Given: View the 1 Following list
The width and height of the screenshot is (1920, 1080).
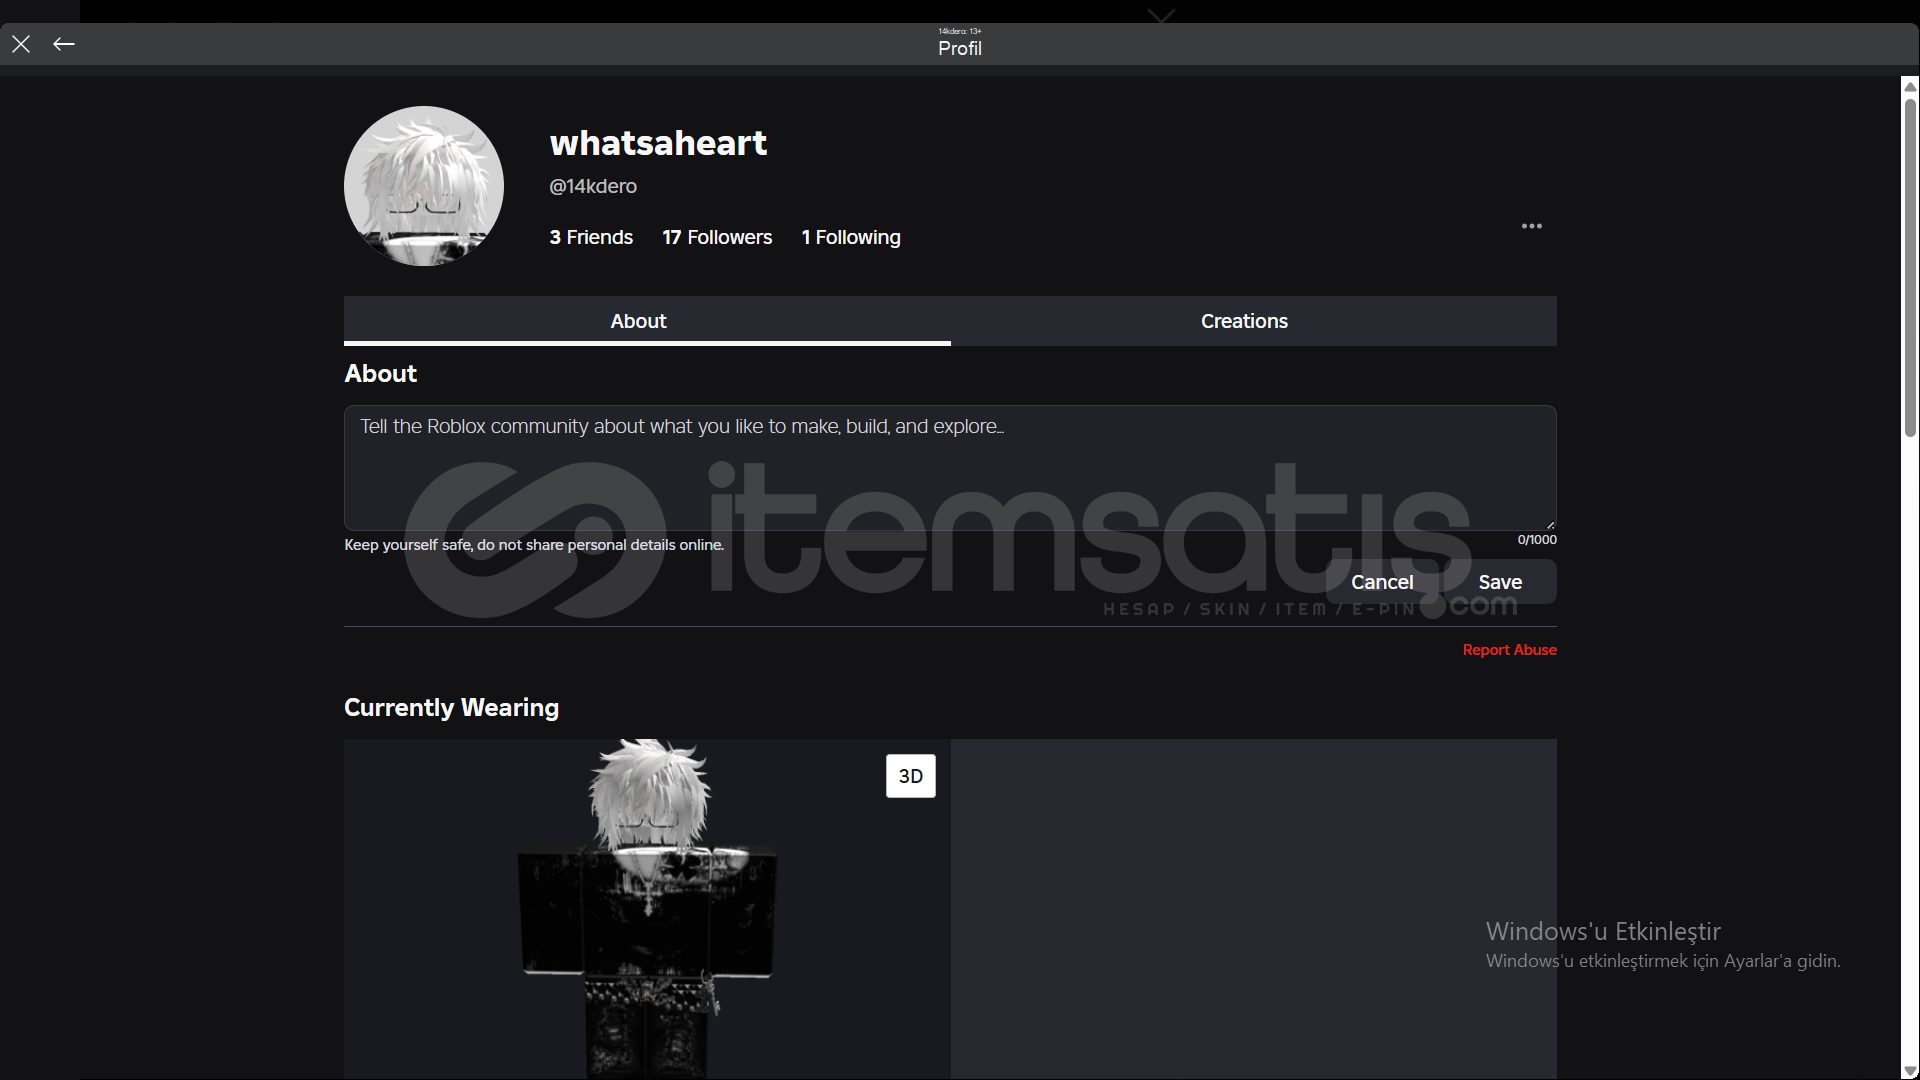Looking at the screenshot, I should point(851,237).
